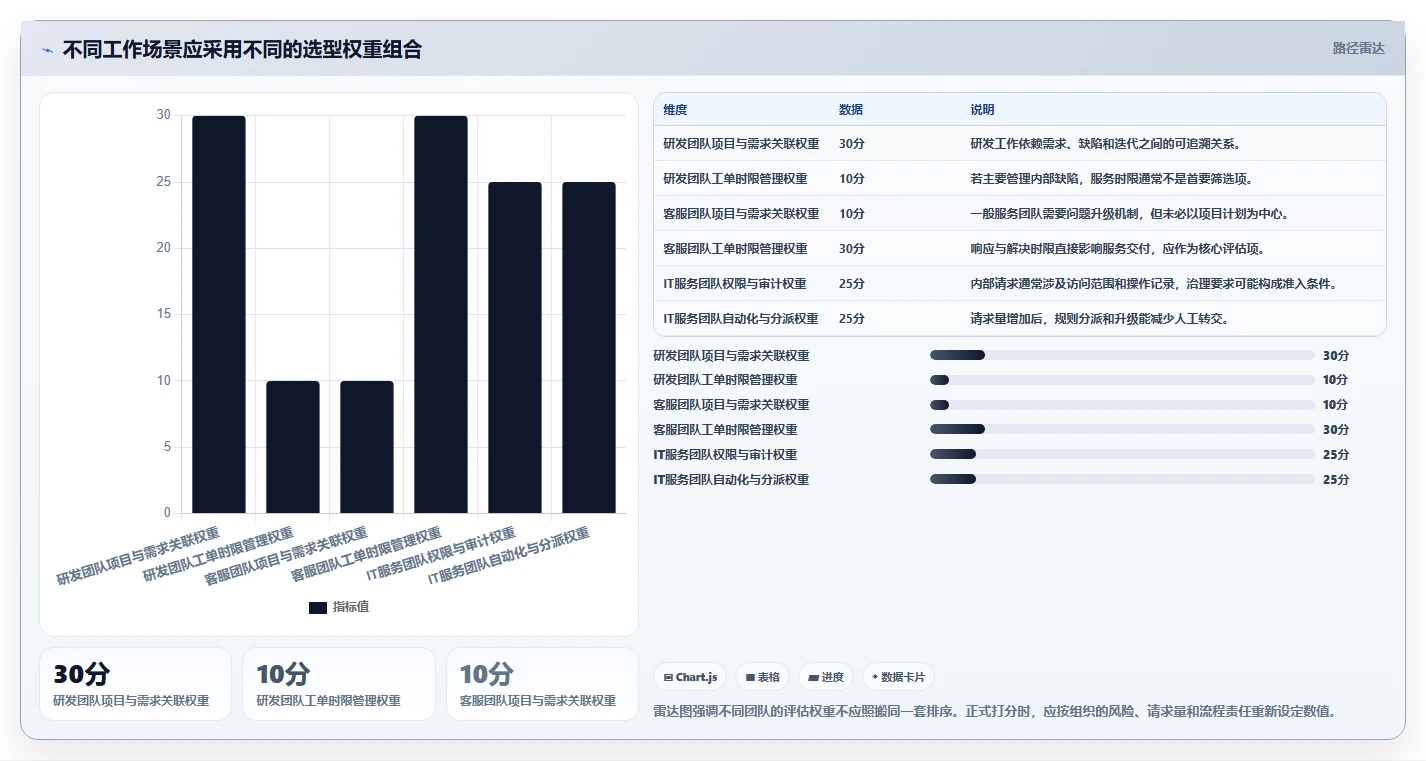Click progress bar for 客服团队工单时限管理权重

tap(1122, 430)
